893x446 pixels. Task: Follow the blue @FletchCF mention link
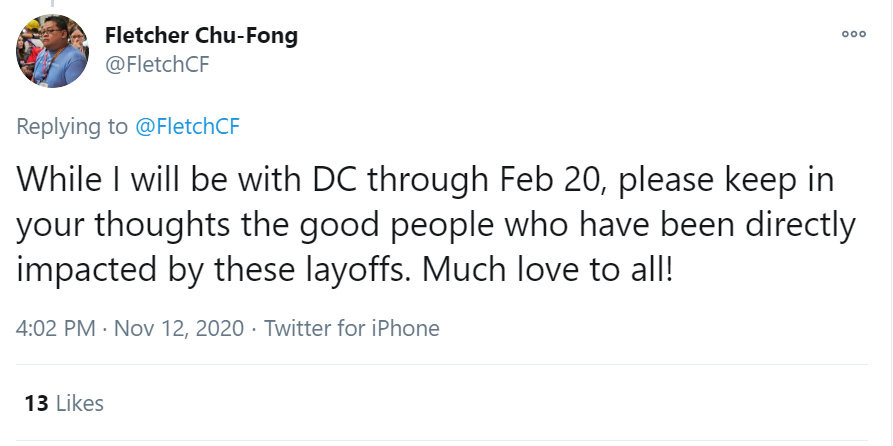click(187, 126)
